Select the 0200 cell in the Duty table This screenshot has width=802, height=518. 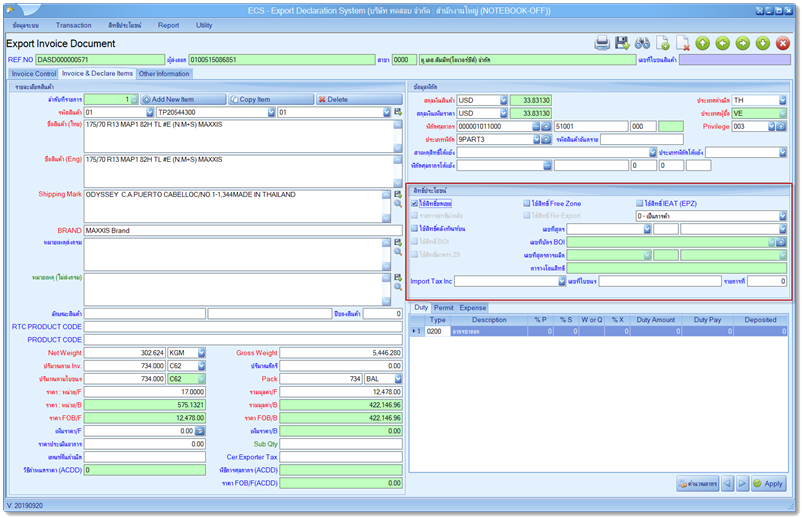point(437,331)
